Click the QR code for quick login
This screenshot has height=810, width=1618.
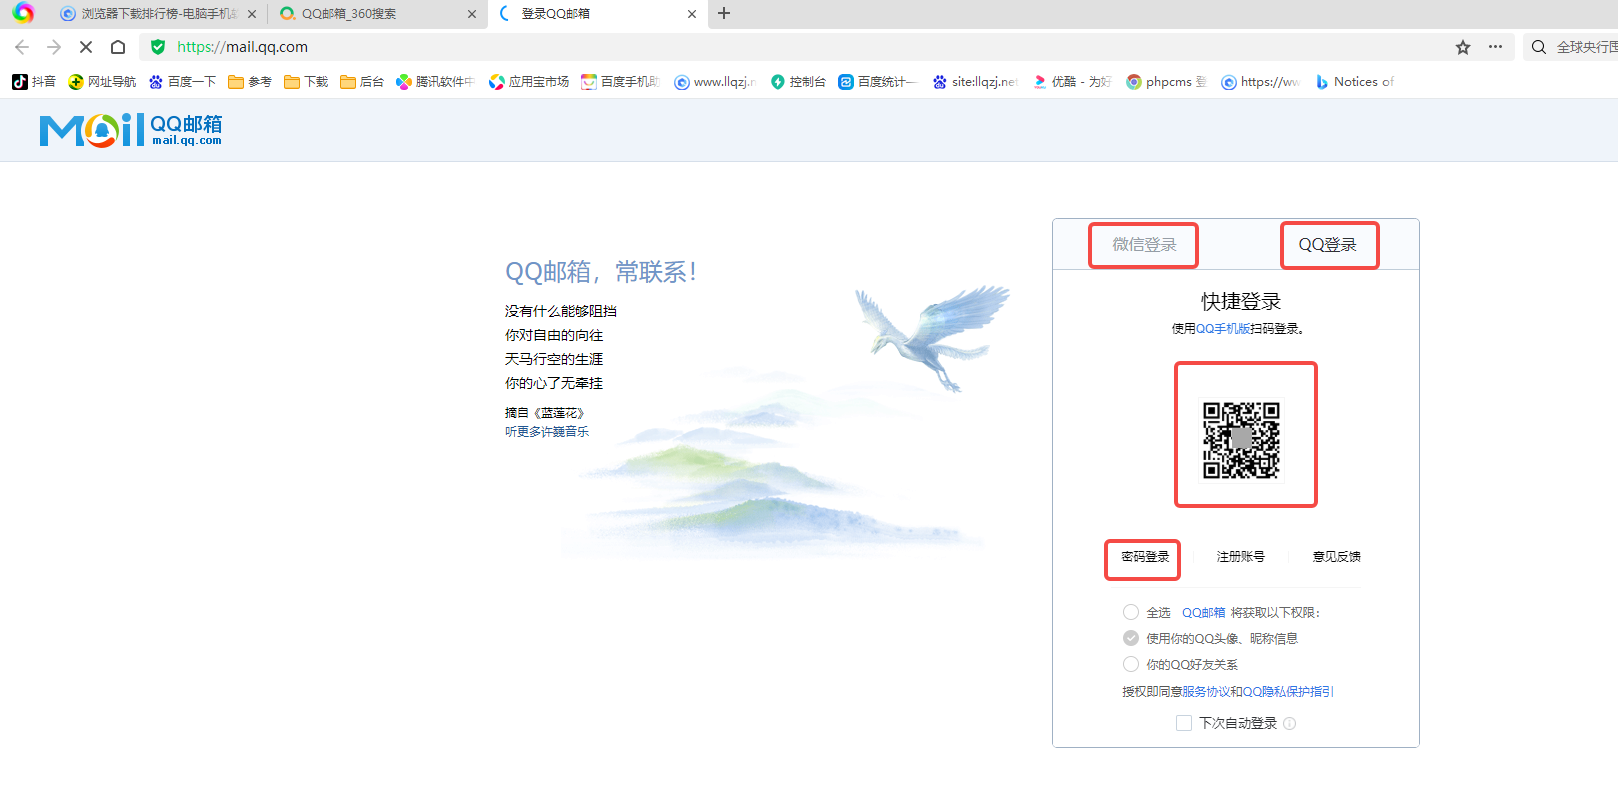(x=1241, y=440)
